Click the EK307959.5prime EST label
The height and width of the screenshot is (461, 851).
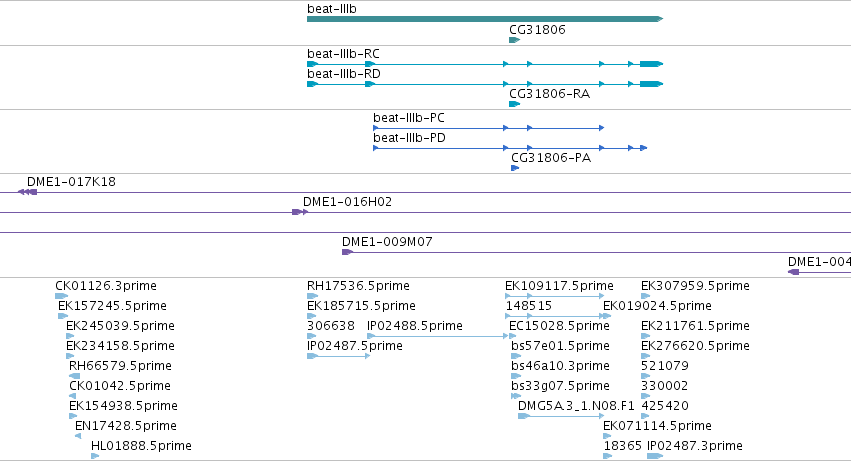(695, 286)
